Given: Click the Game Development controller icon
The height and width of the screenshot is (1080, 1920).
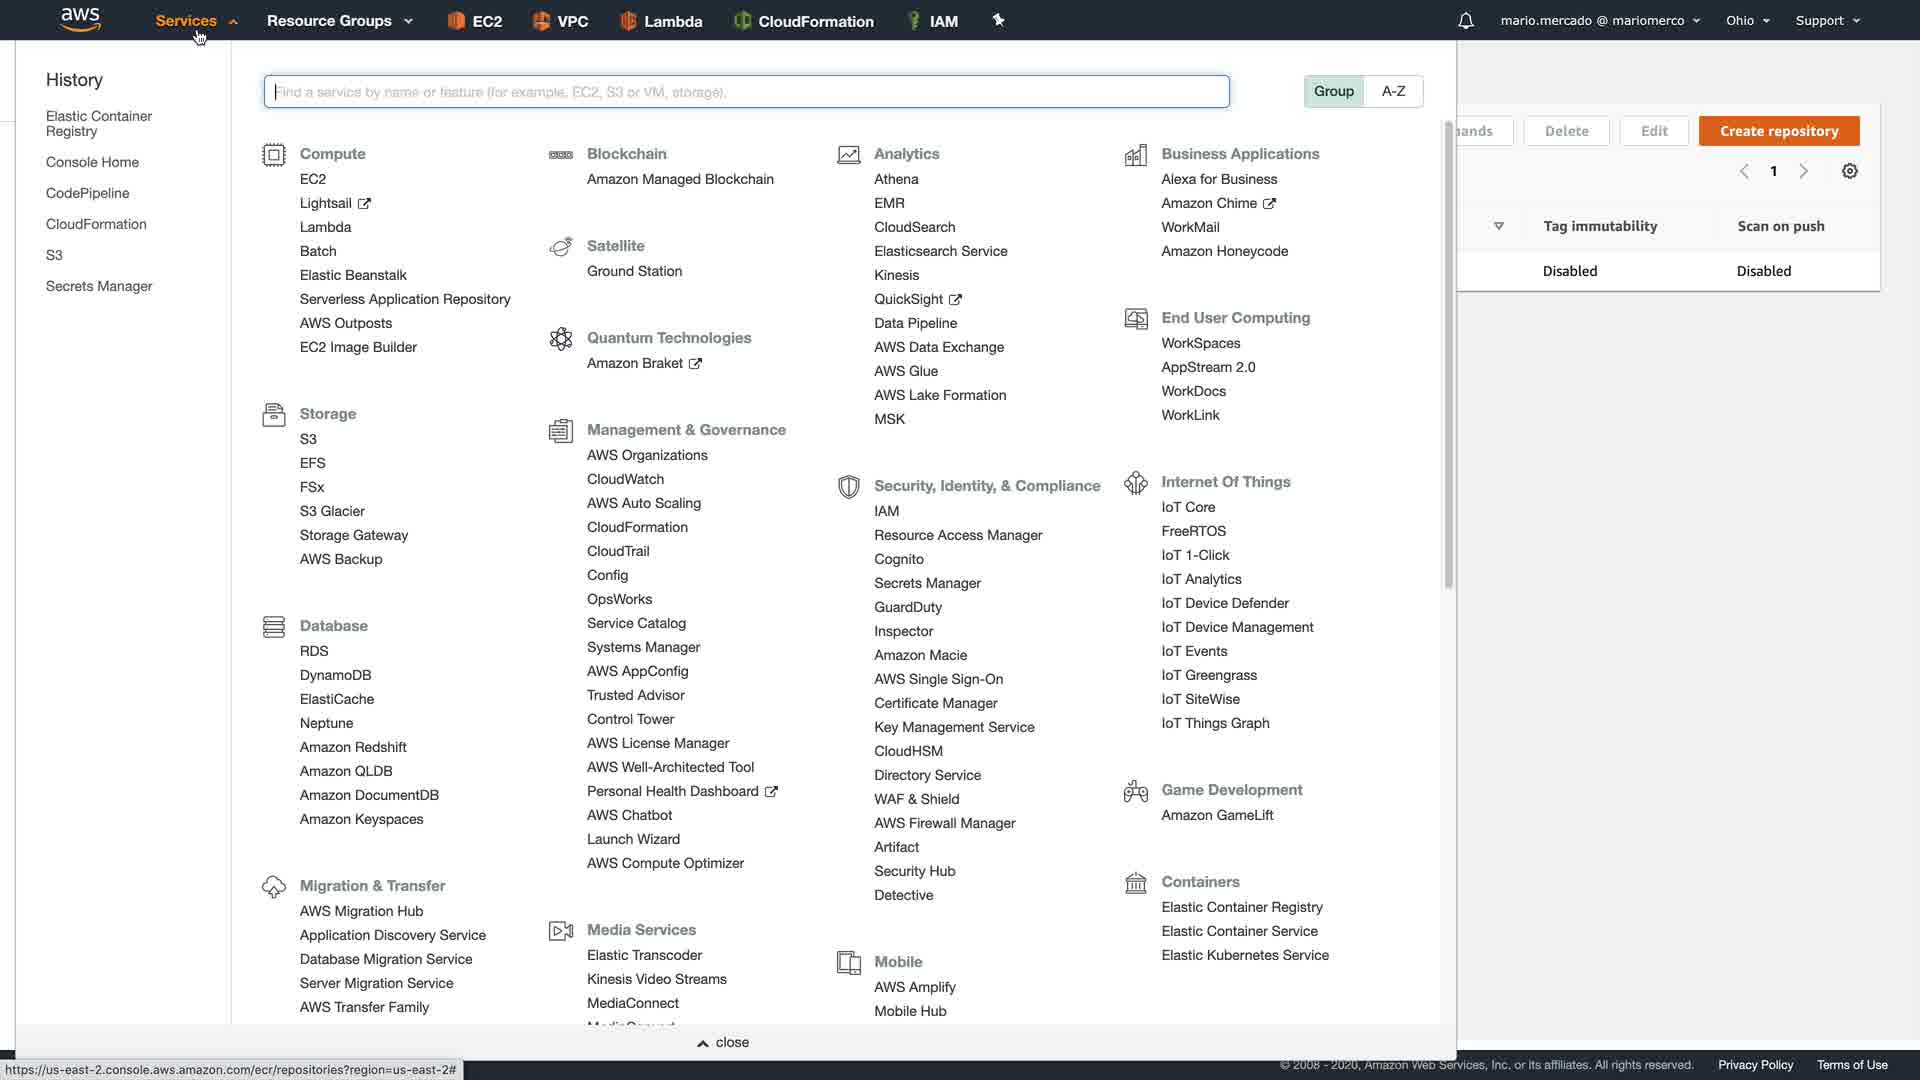Looking at the screenshot, I should pos(1135,791).
